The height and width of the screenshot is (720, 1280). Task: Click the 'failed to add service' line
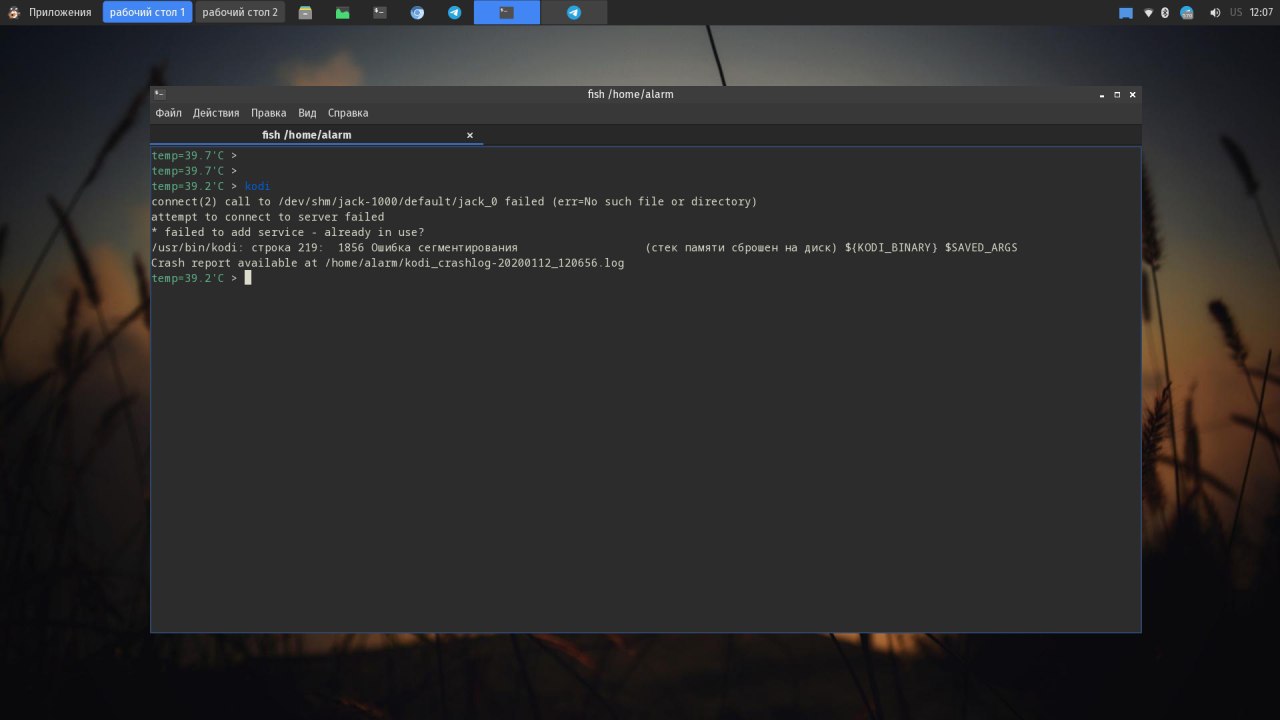click(287, 232)
